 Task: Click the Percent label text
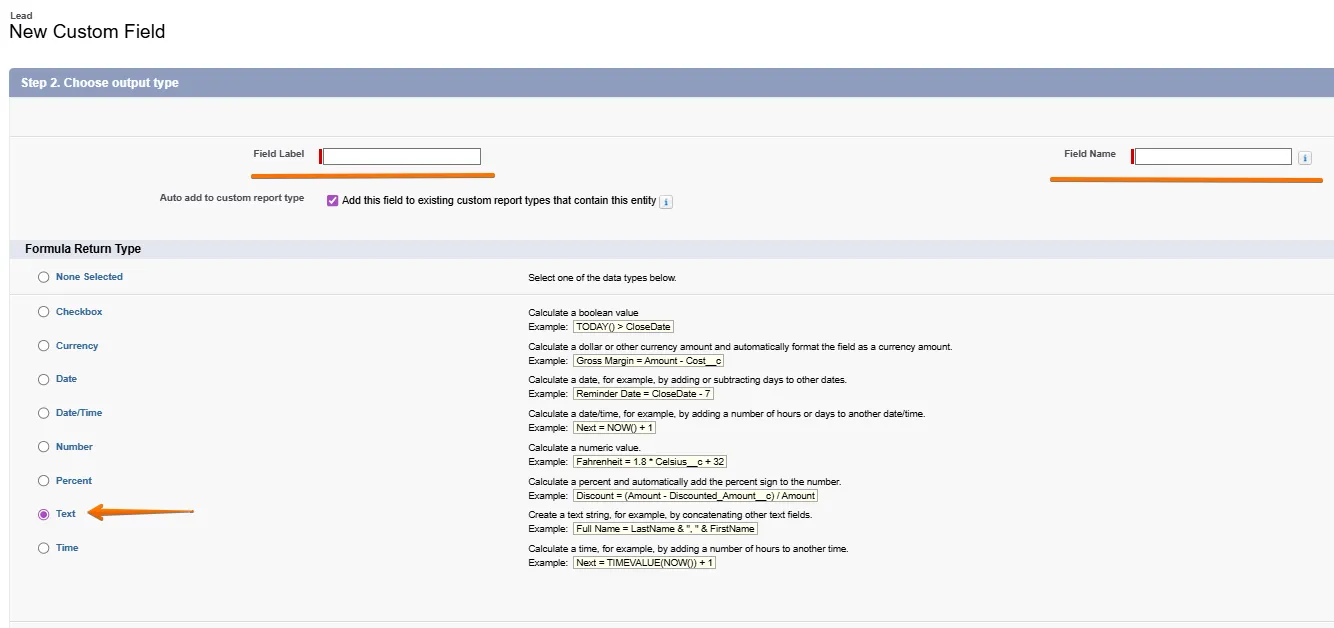click(x=74, y=481)
